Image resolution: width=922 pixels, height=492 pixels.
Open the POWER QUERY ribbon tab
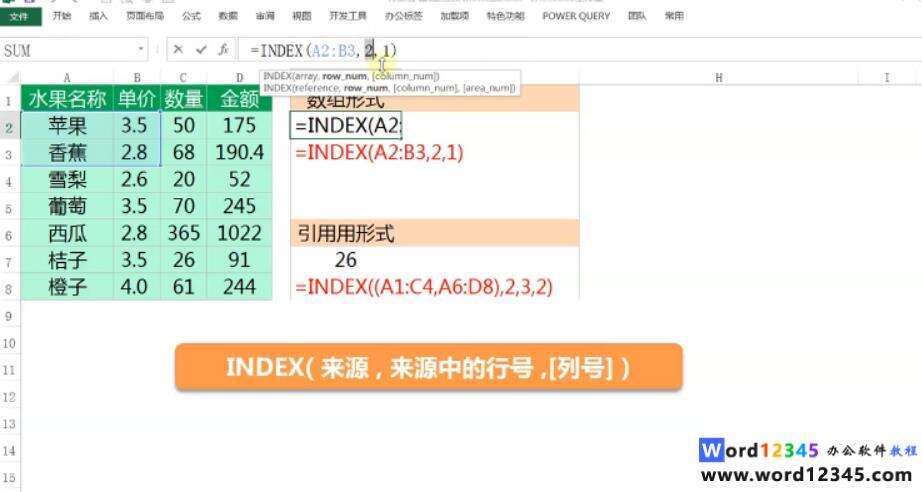[576, 16]
